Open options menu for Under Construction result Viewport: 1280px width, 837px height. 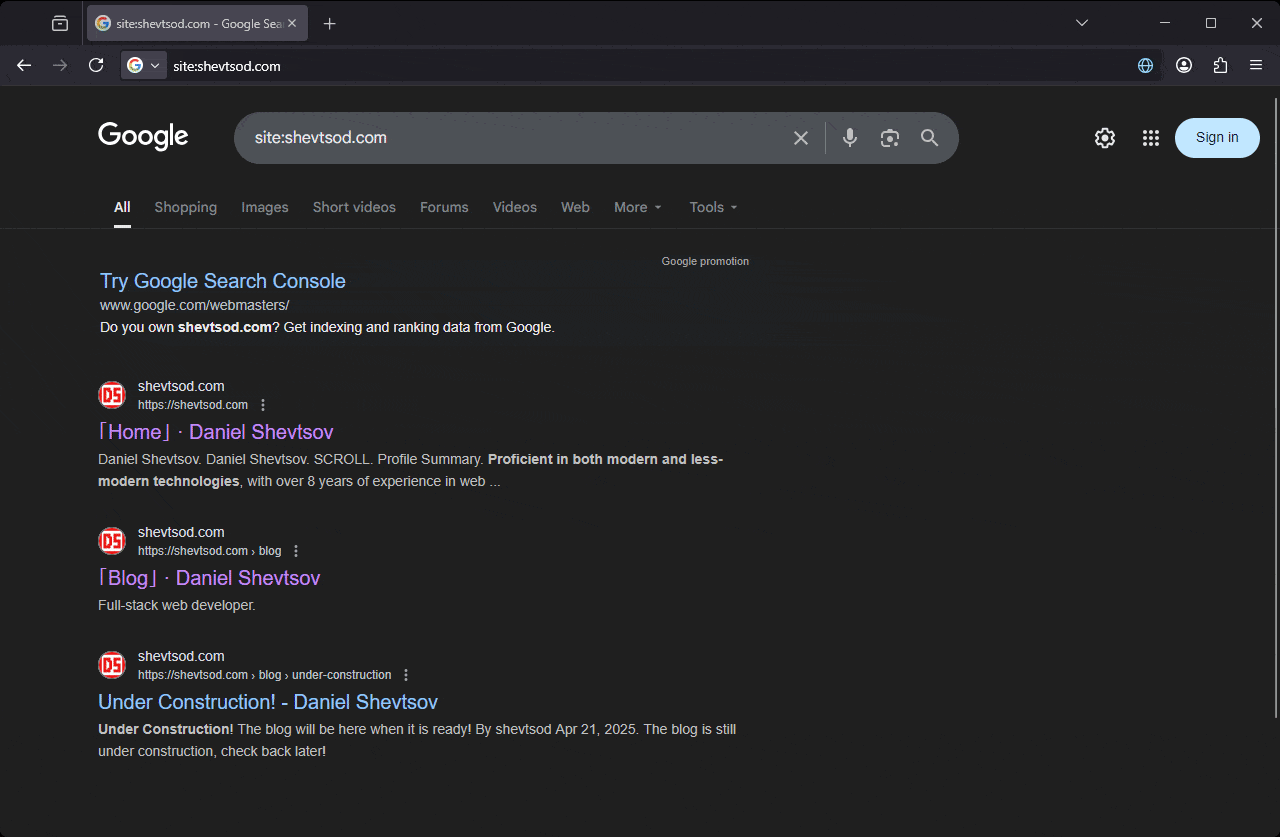pyautogui.click(x=406, y=675)
